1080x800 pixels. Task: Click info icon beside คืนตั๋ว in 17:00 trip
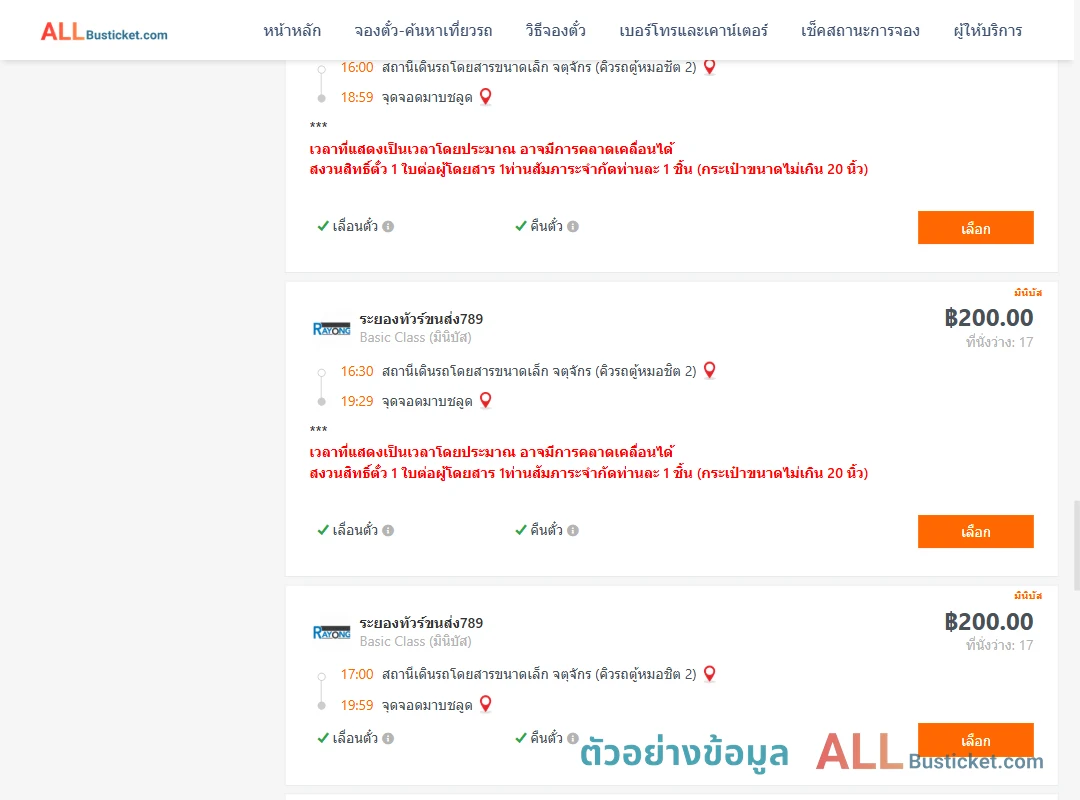coord(573,738)
